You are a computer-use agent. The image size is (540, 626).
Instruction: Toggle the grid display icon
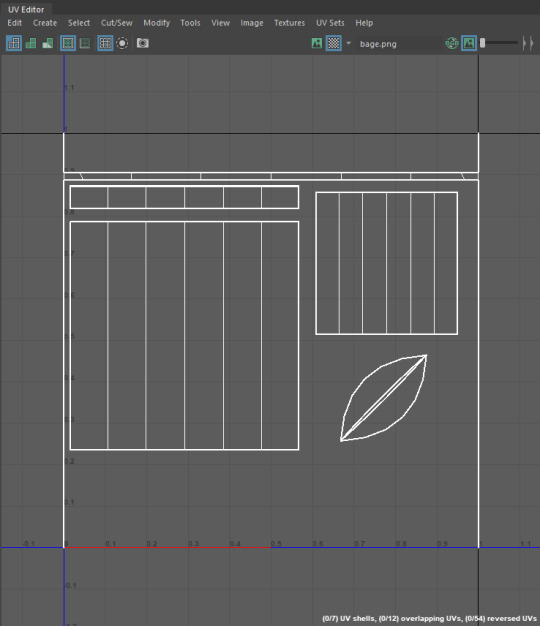pos(105,43)
